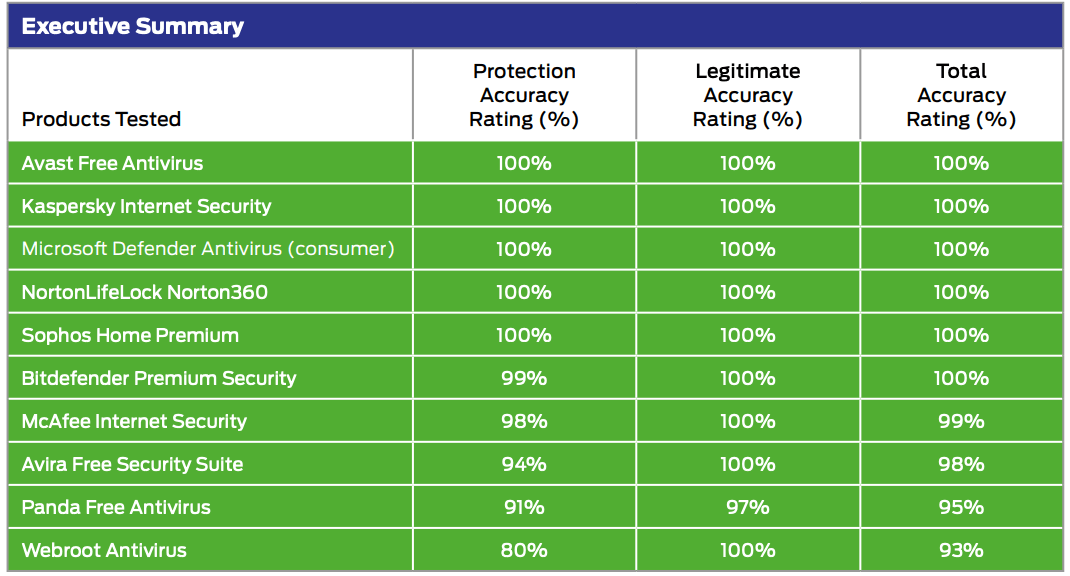
Task: Click the Sophos Home Premium row label
Action: (130, 335)
